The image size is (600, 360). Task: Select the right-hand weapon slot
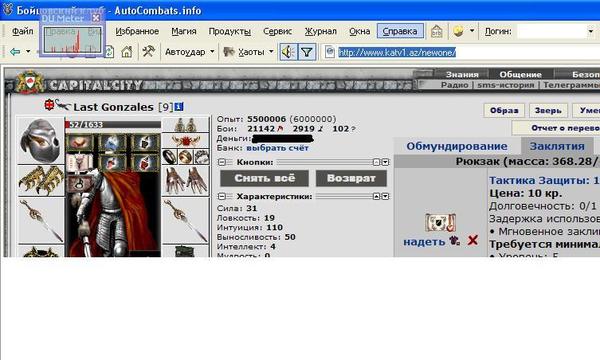click(x=186, y=220)
